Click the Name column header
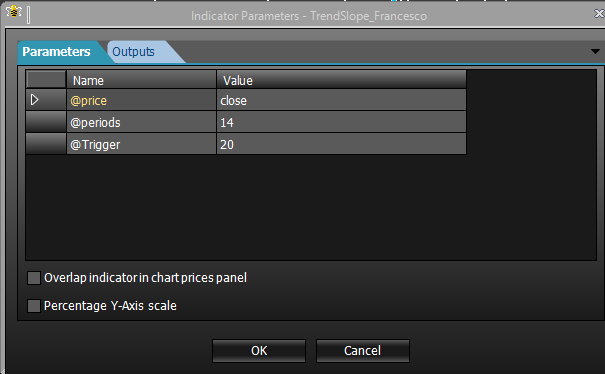The height and width of the screenshot is (374, 605). 141,80
